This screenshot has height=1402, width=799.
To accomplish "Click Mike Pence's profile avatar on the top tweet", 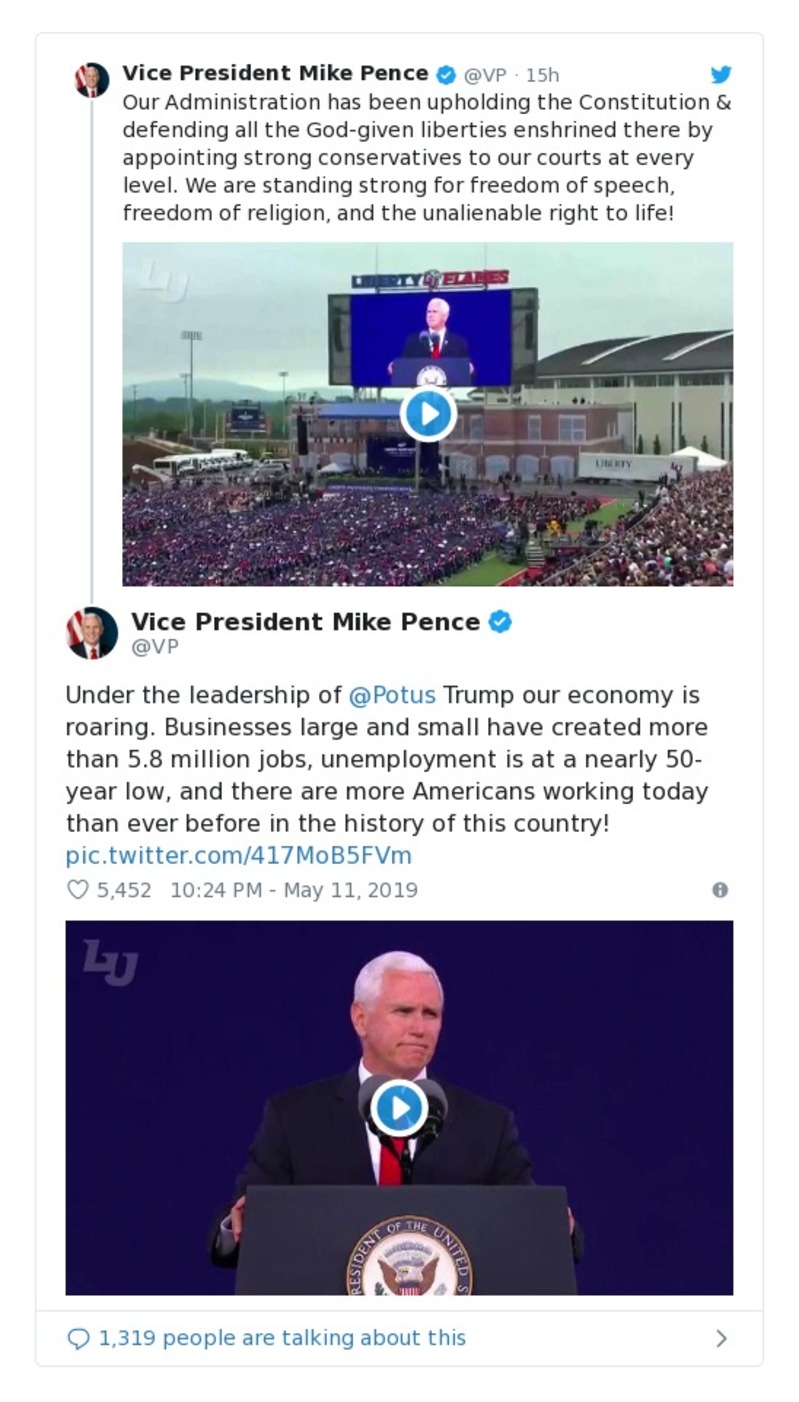I will tap(91, 74).
